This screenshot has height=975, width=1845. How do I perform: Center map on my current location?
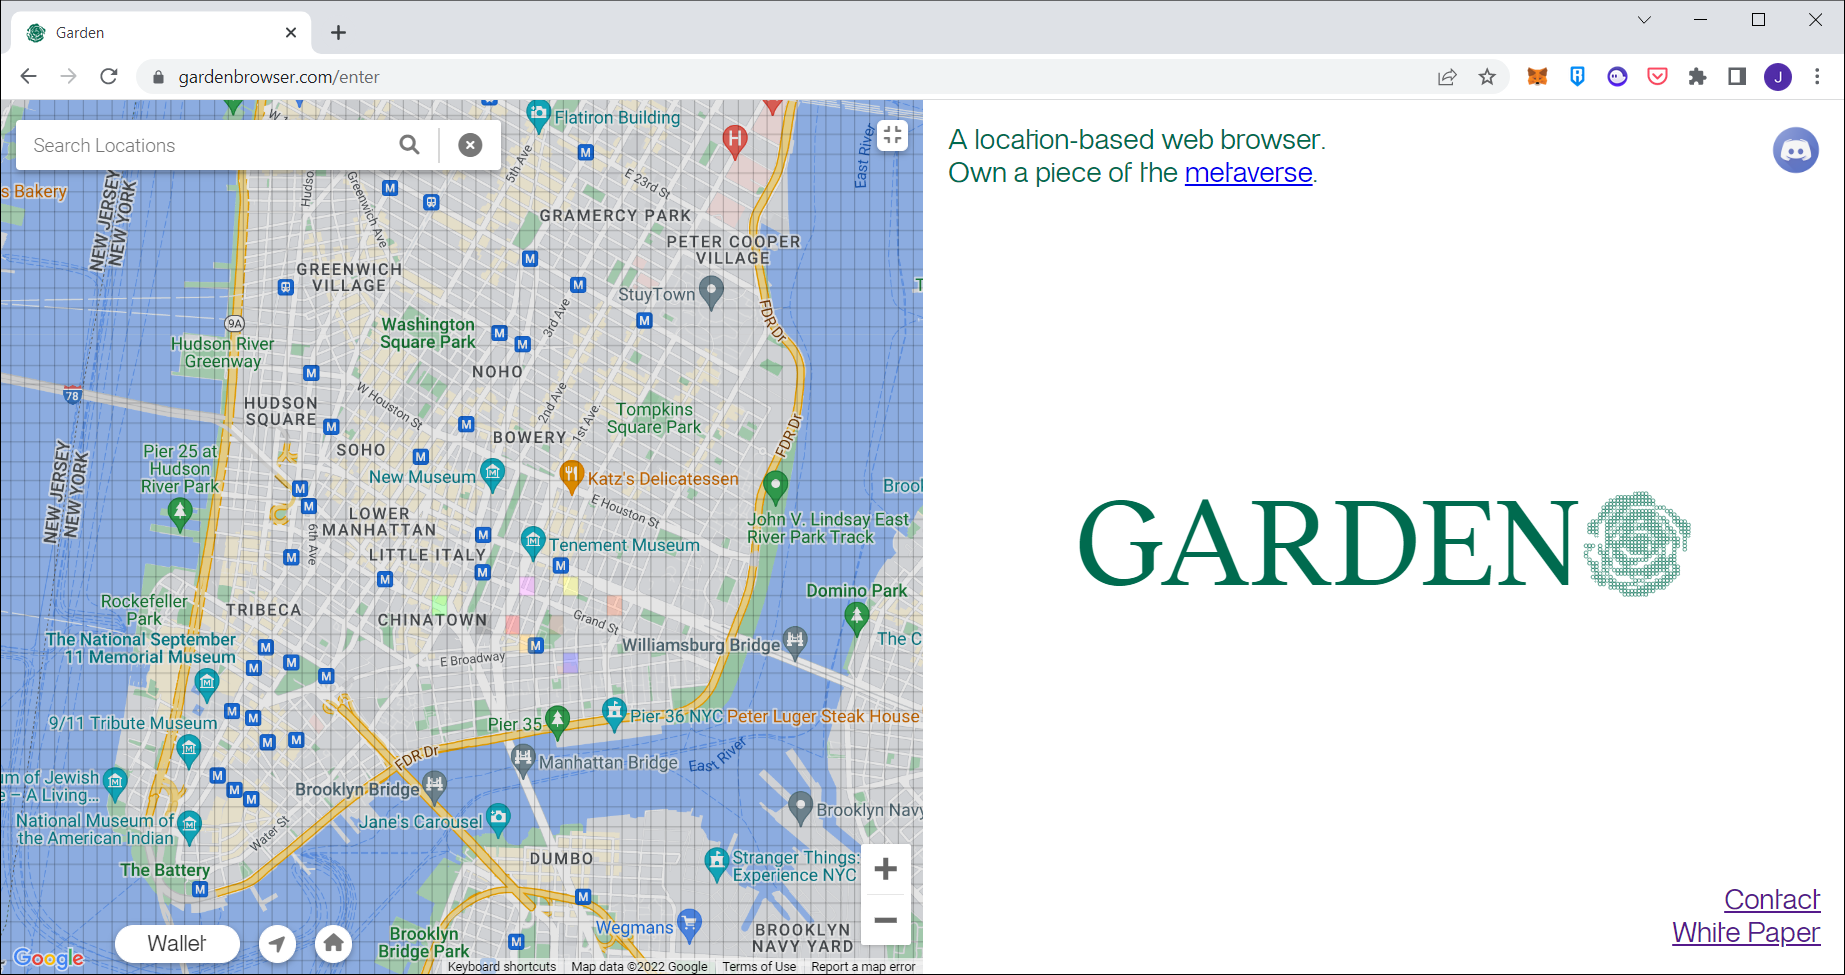(278, 943)
